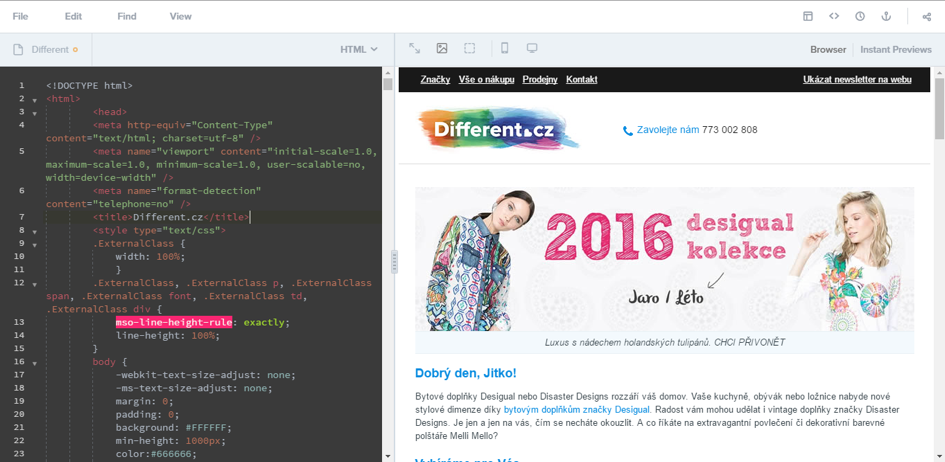Switch to Instant Previews tab
This screenshot has height=462, width=945.
pyautogui.click(x=896, y=49)
